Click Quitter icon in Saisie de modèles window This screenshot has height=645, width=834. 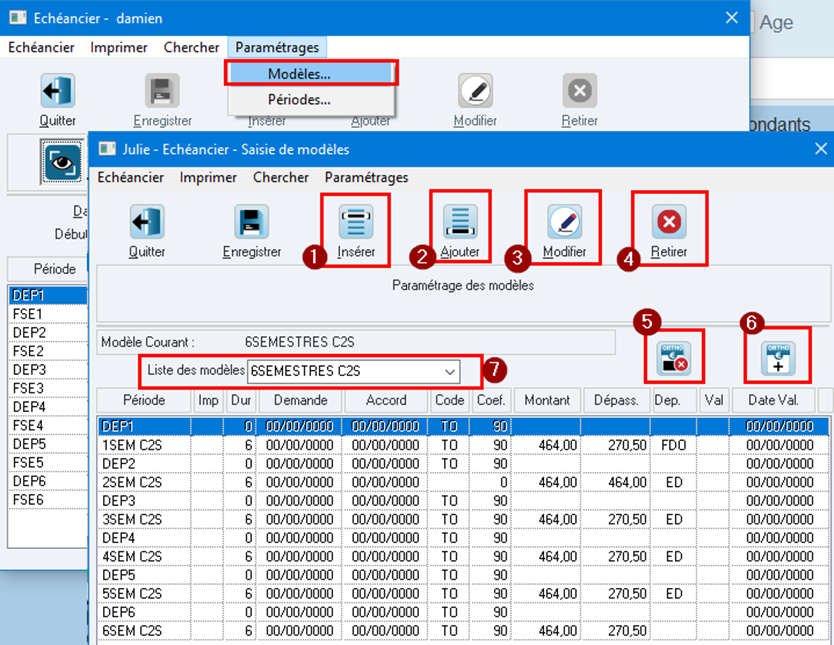pos(147,222)
